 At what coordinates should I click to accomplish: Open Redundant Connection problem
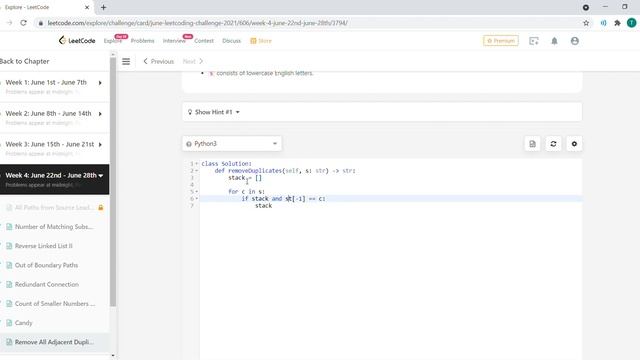pos(47,284)
